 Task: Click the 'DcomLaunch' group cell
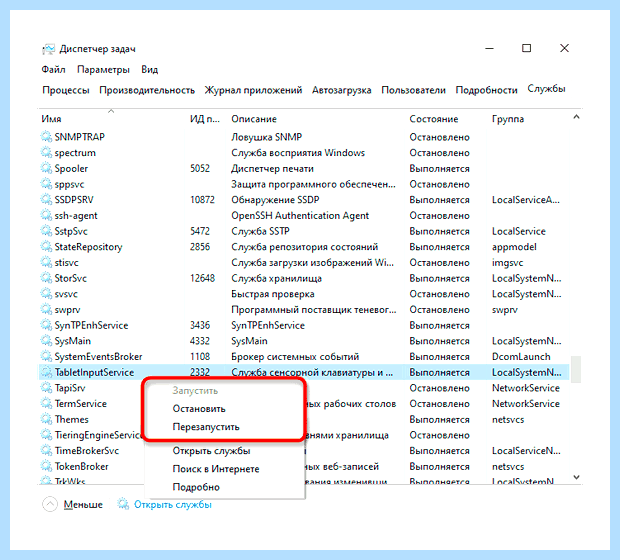[x=521, y=357]
